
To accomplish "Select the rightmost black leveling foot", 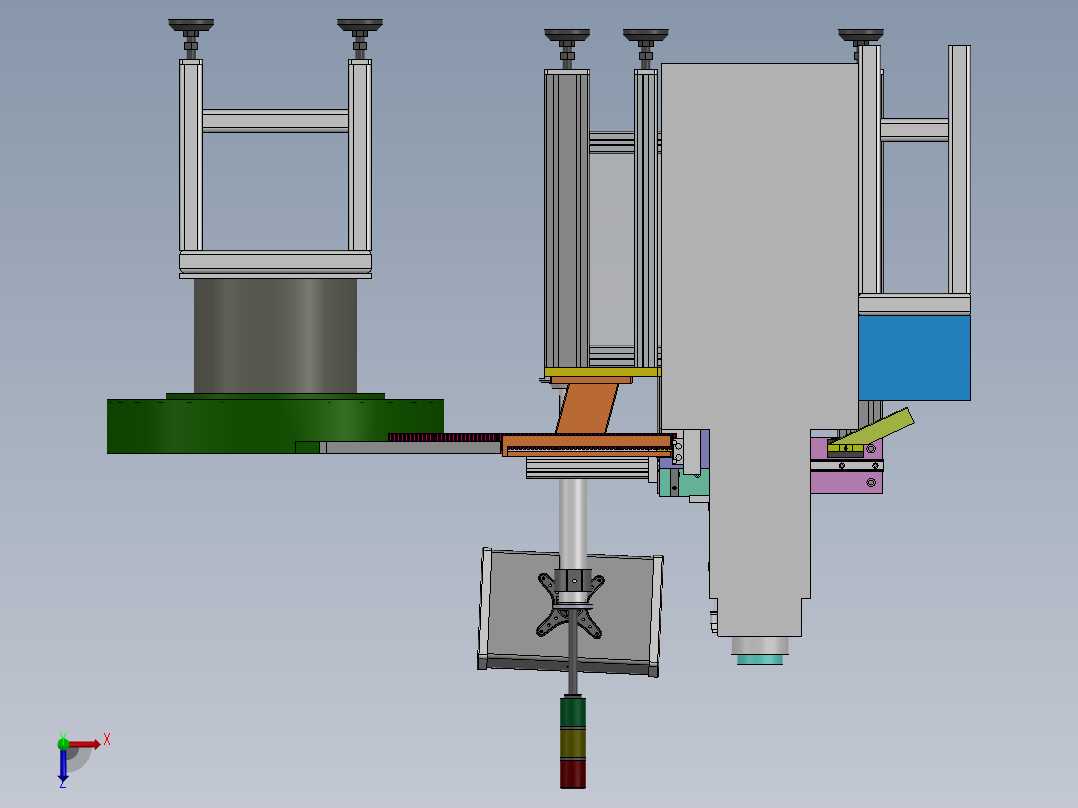I will (861, 34).
